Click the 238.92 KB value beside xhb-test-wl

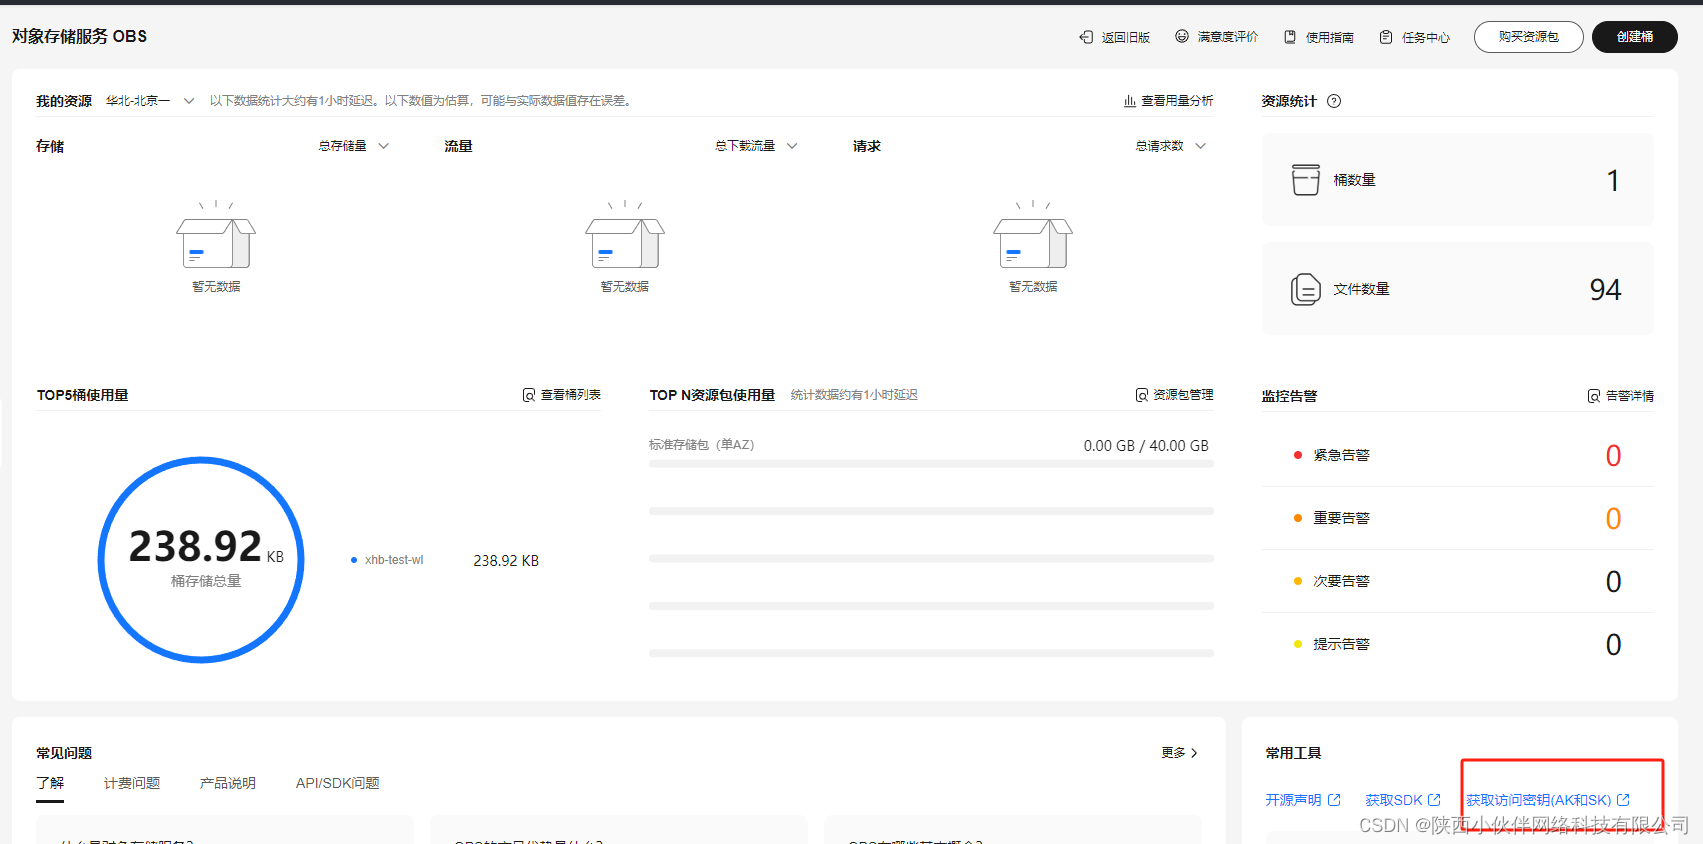[506, 561]
